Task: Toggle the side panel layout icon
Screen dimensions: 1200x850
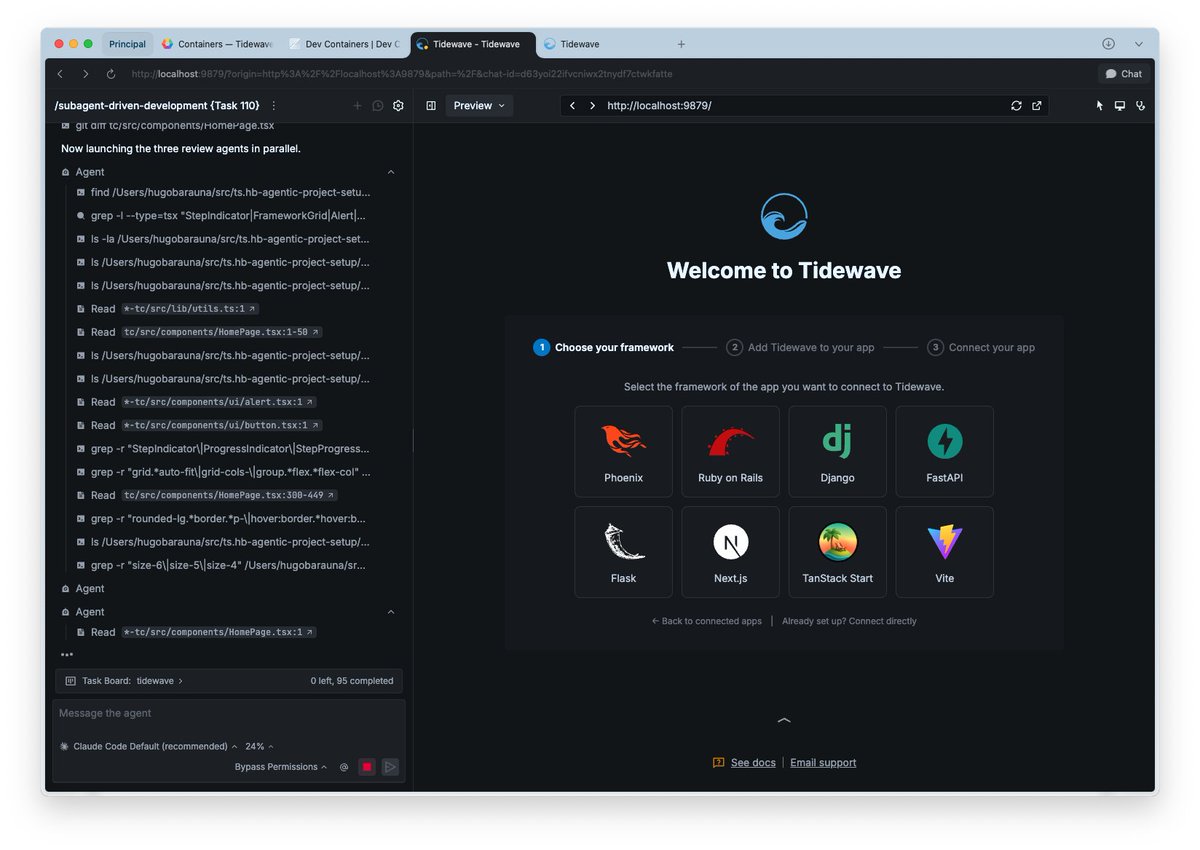Action: pos(431,105)
